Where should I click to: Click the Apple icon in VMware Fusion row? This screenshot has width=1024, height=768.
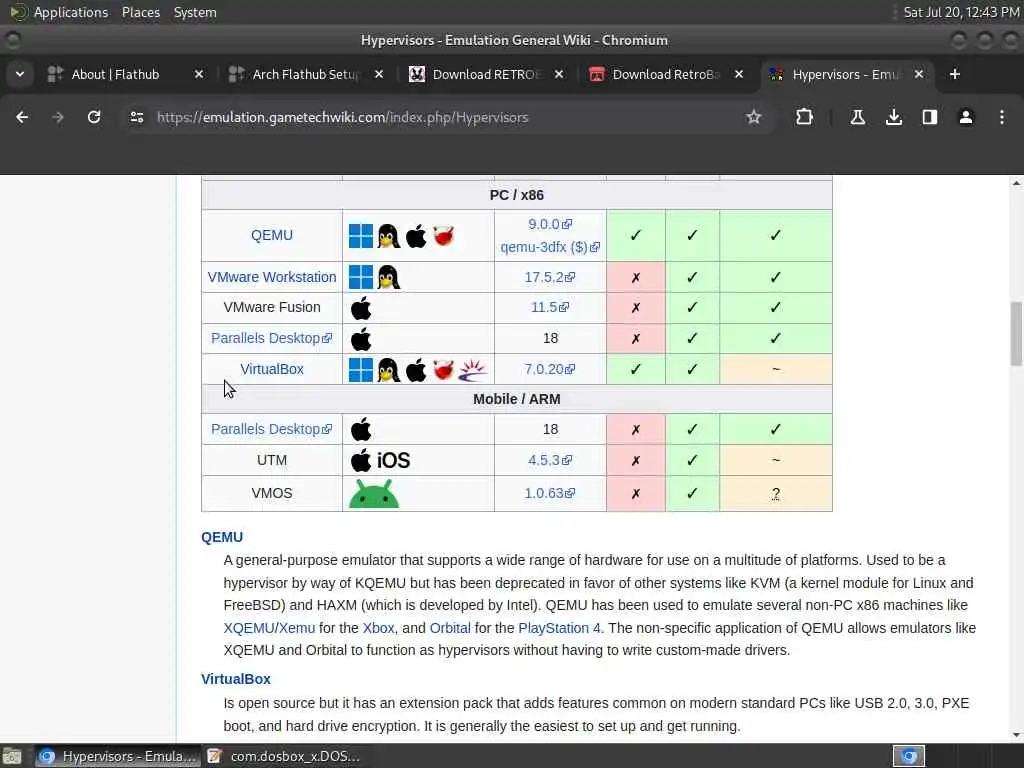click(360, 308)
